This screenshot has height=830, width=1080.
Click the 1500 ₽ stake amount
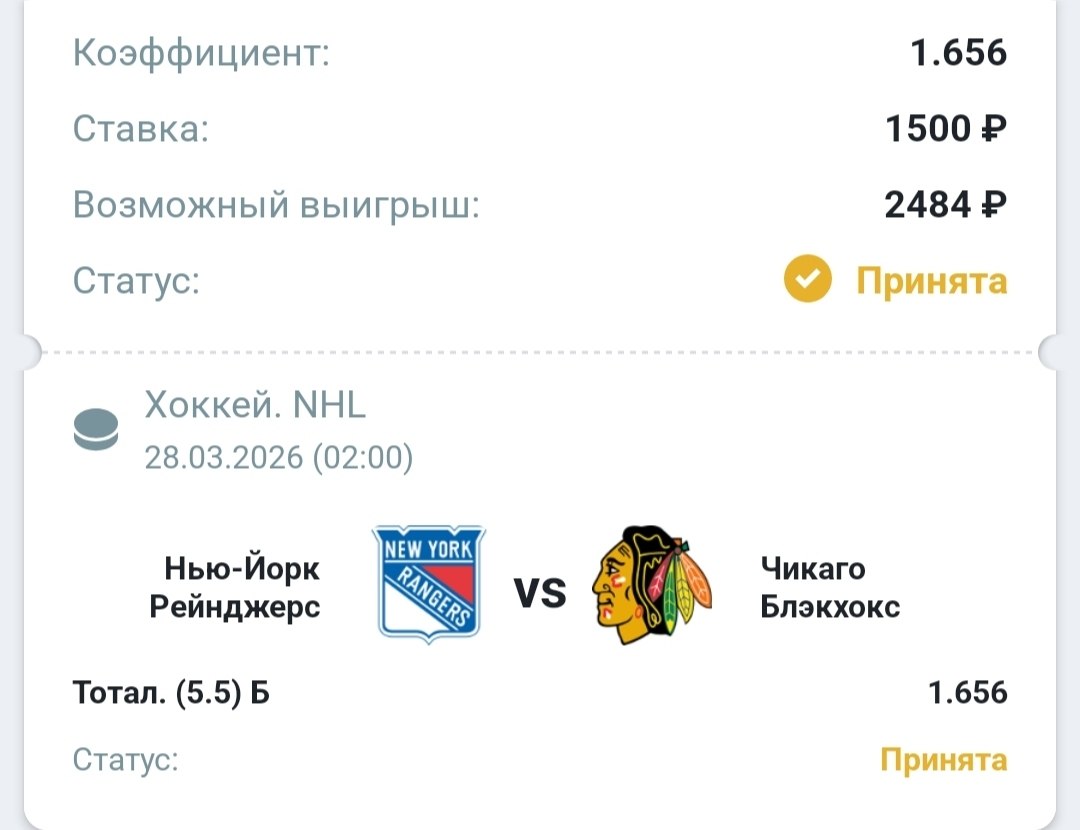click(946, 129)
